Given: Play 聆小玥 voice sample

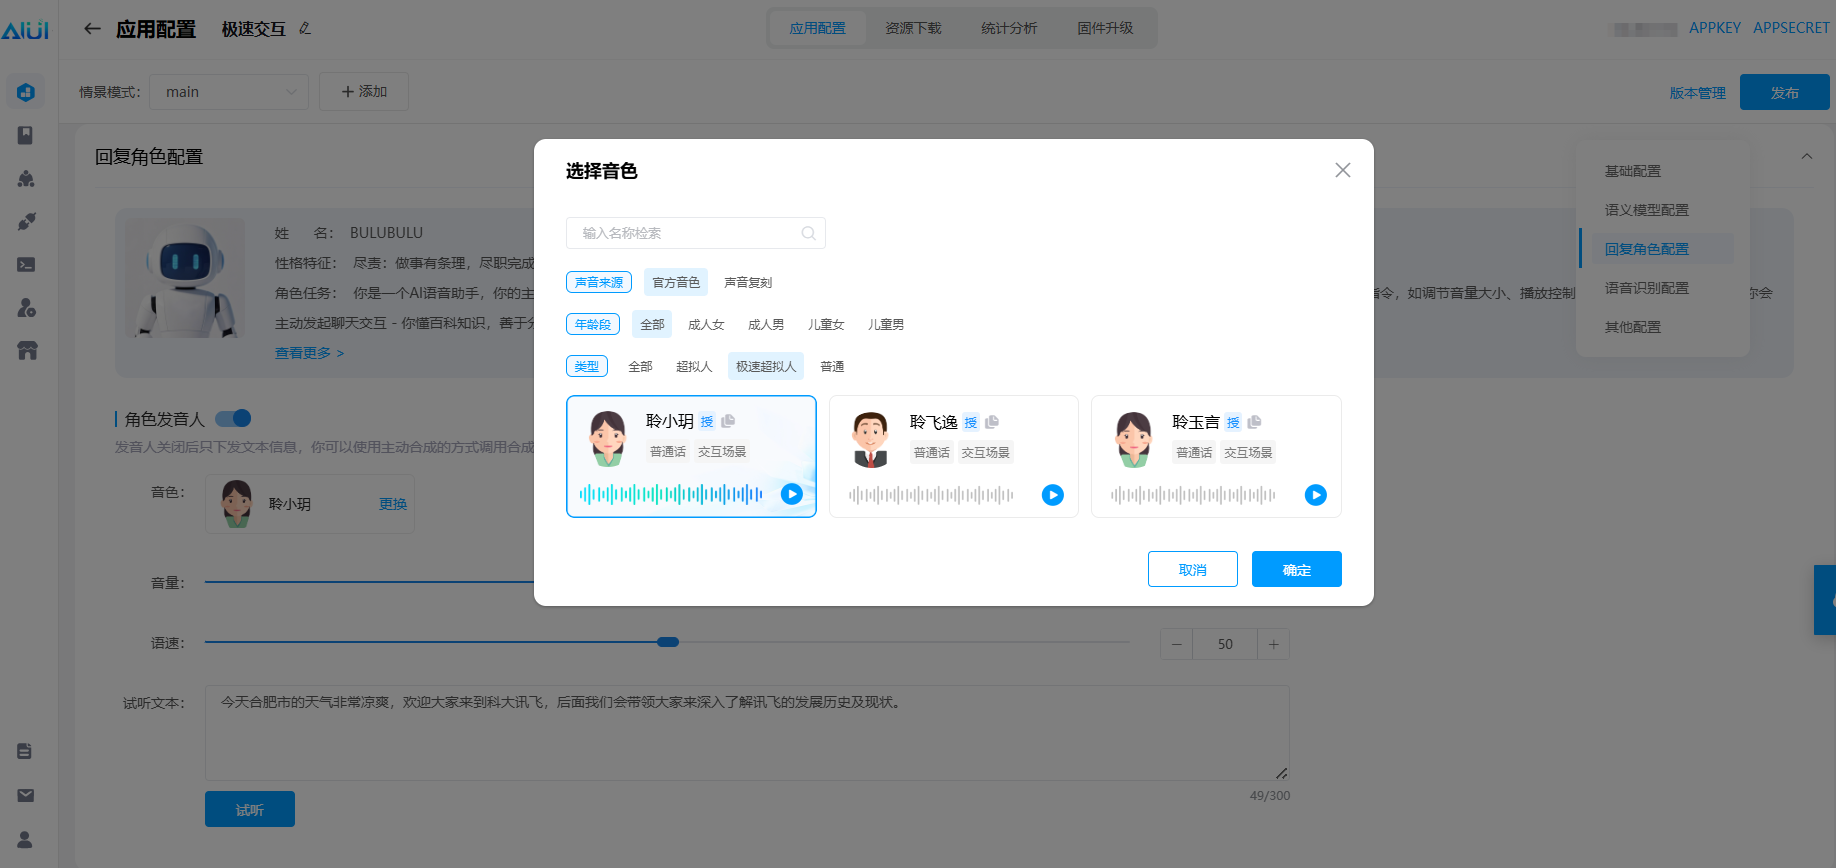Looking at the screenshot, I should (791, 494).
